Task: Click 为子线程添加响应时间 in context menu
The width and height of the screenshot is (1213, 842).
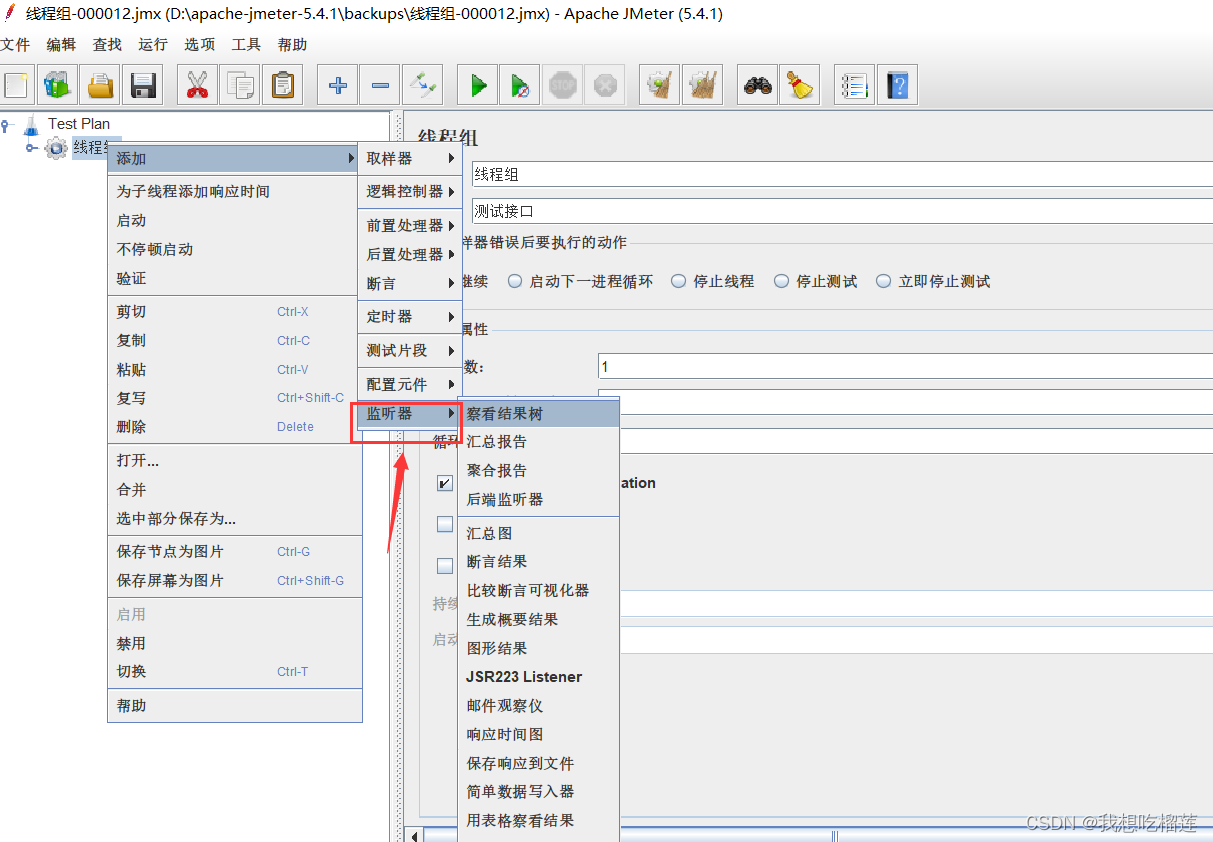Action: click(234, 192)
